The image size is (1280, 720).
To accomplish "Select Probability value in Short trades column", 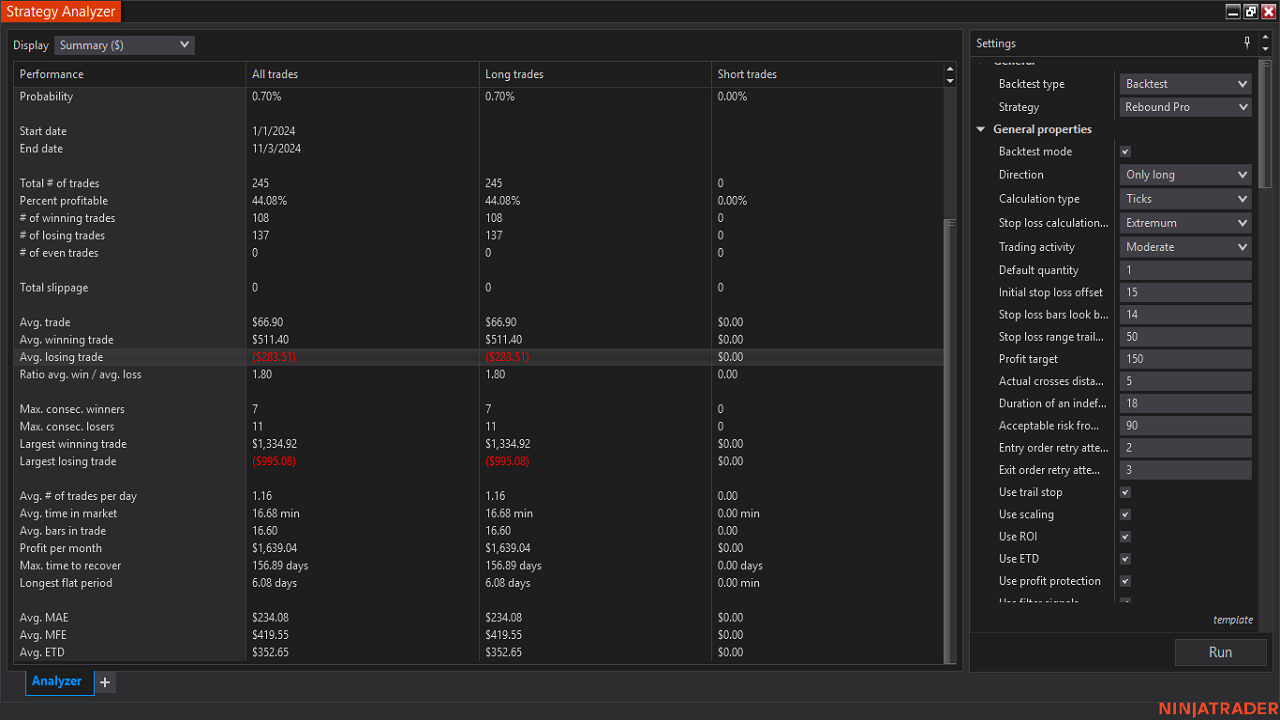I will pyautogui.click(x=732, y=97).
